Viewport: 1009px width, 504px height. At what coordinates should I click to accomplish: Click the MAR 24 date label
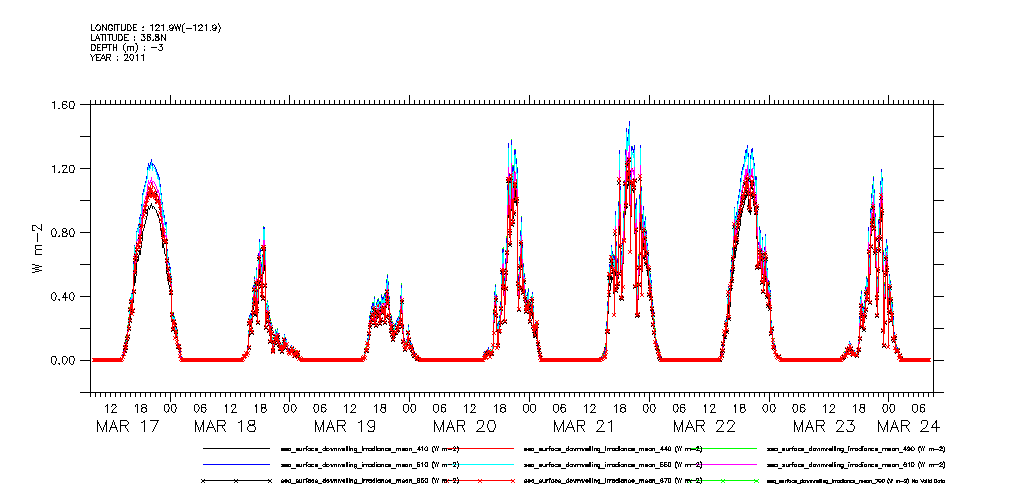[909, 426]
